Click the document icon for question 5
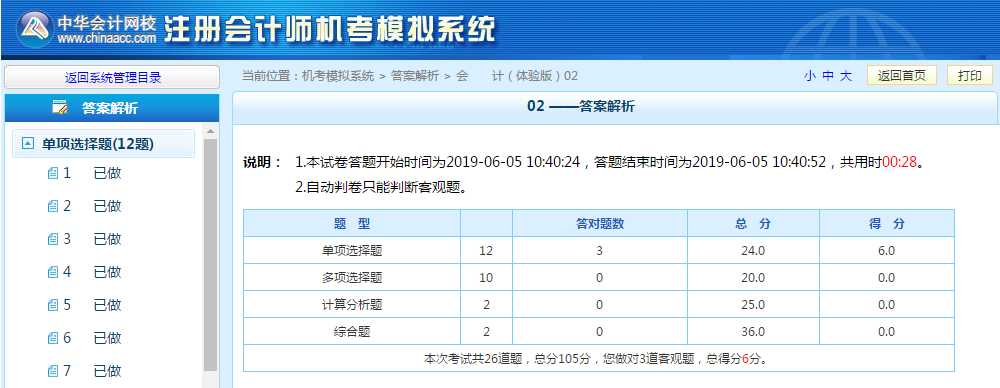The width and height of the screenshot is (1000, 388). [53, 305]
